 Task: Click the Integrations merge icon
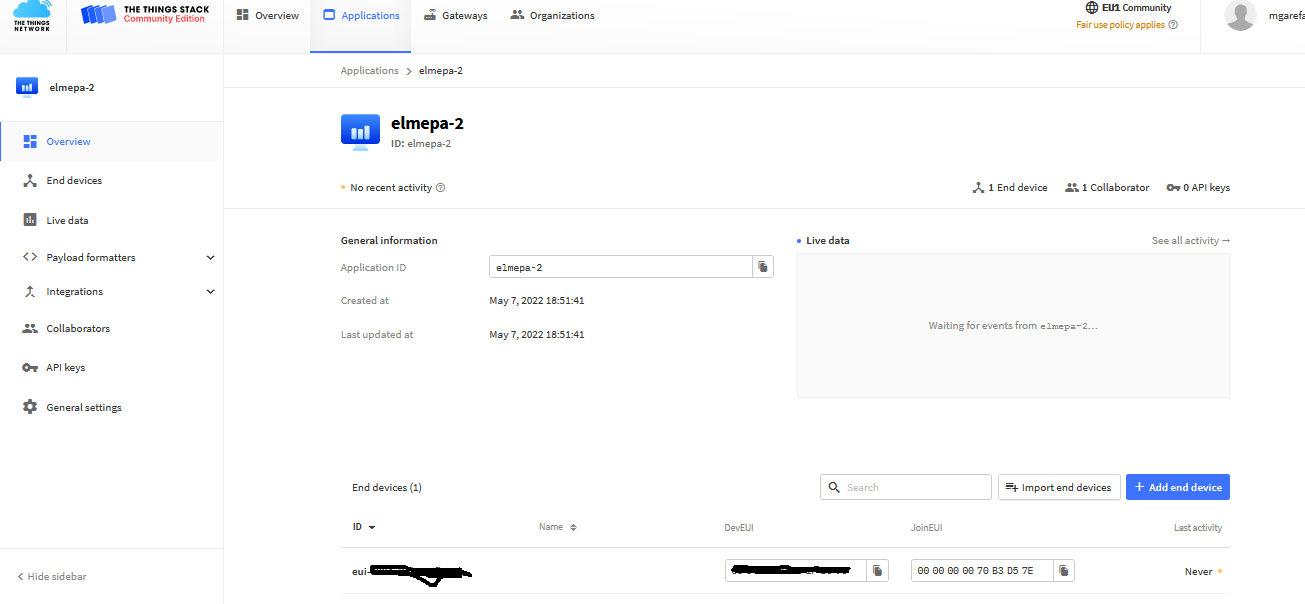pos(30,292)
